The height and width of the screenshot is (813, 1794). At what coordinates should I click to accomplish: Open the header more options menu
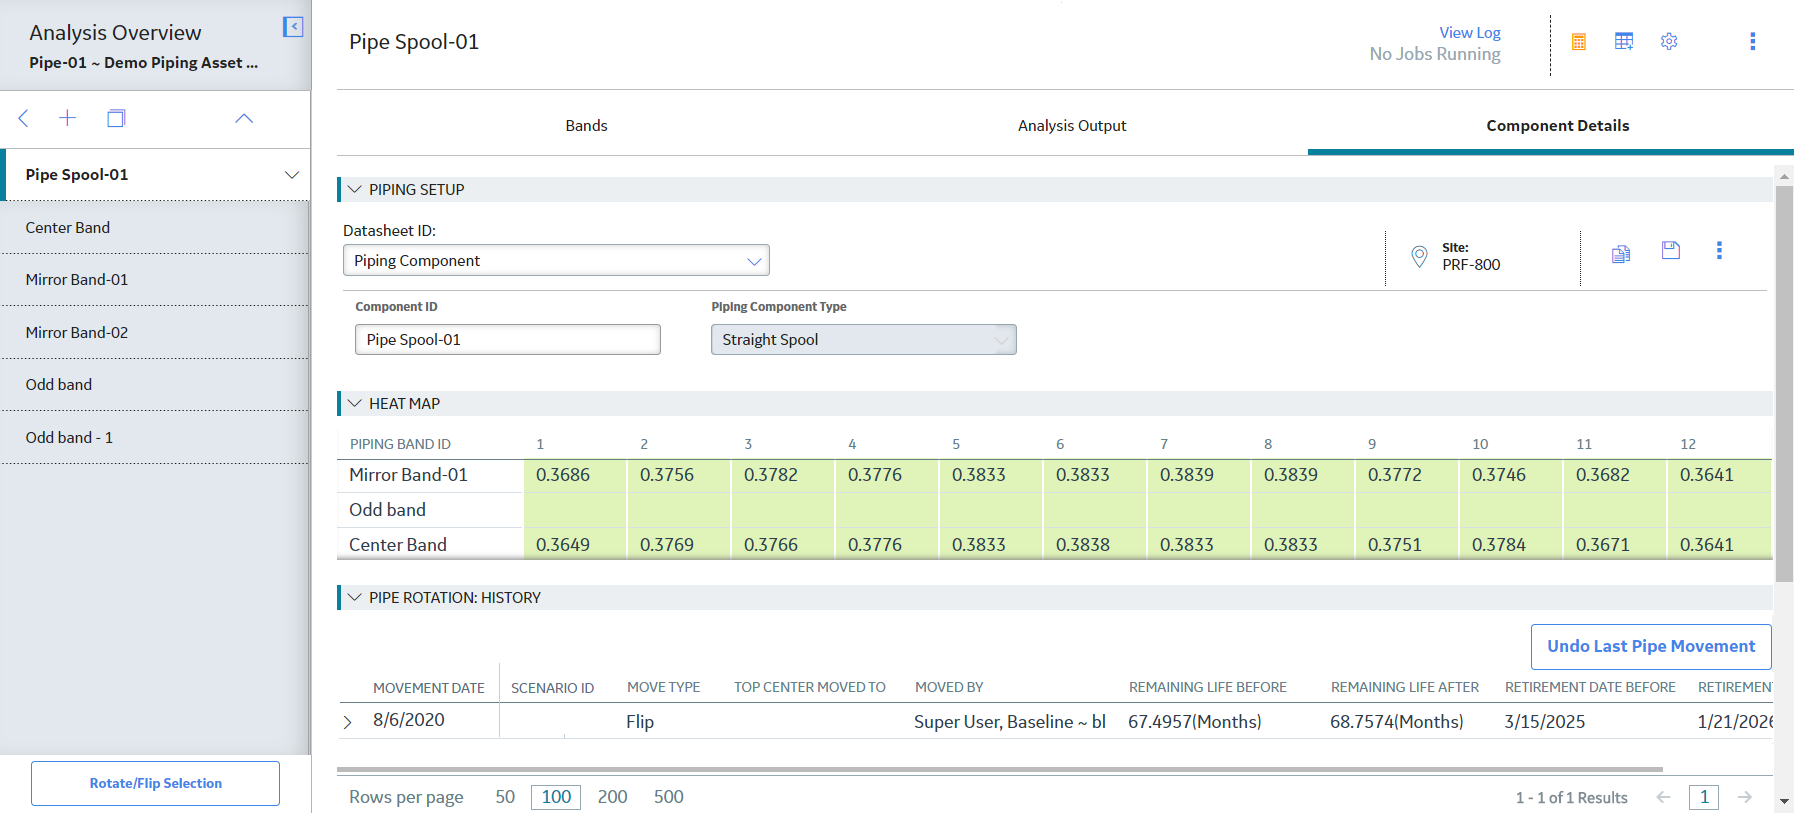coord(1752,41)
